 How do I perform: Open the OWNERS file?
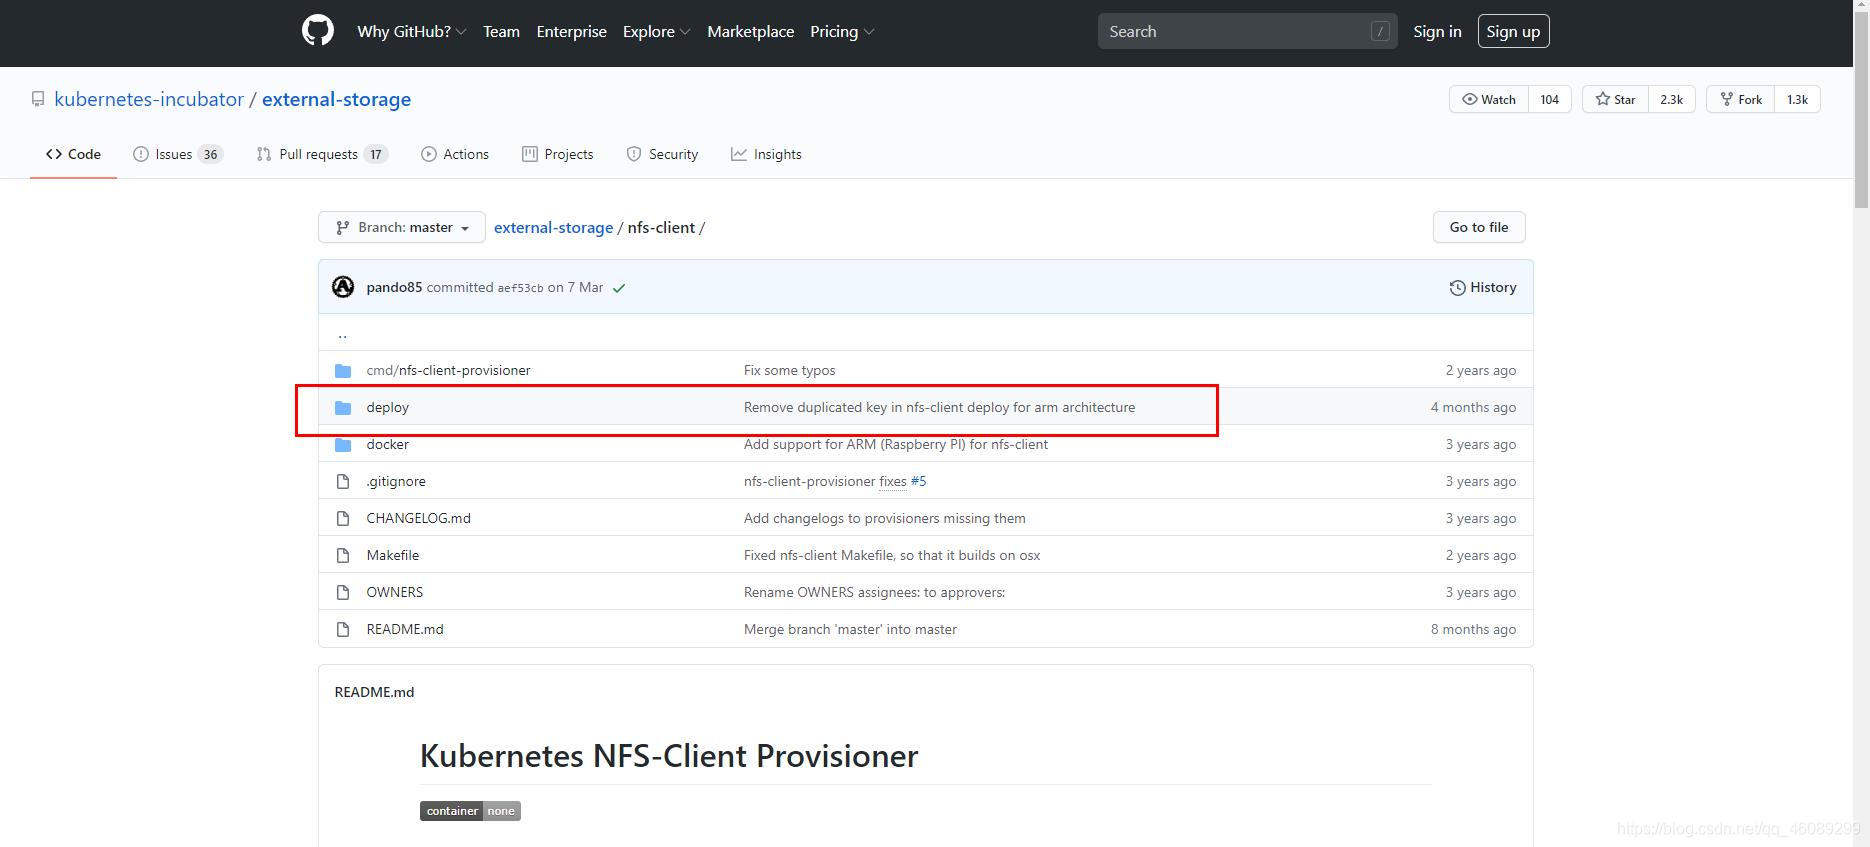(394, 592)
